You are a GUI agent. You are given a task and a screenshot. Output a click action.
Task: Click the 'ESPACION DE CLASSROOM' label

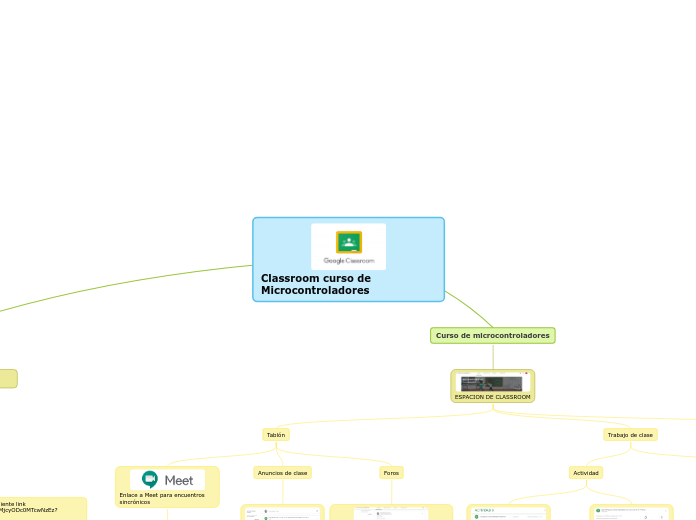coord(492,397)
